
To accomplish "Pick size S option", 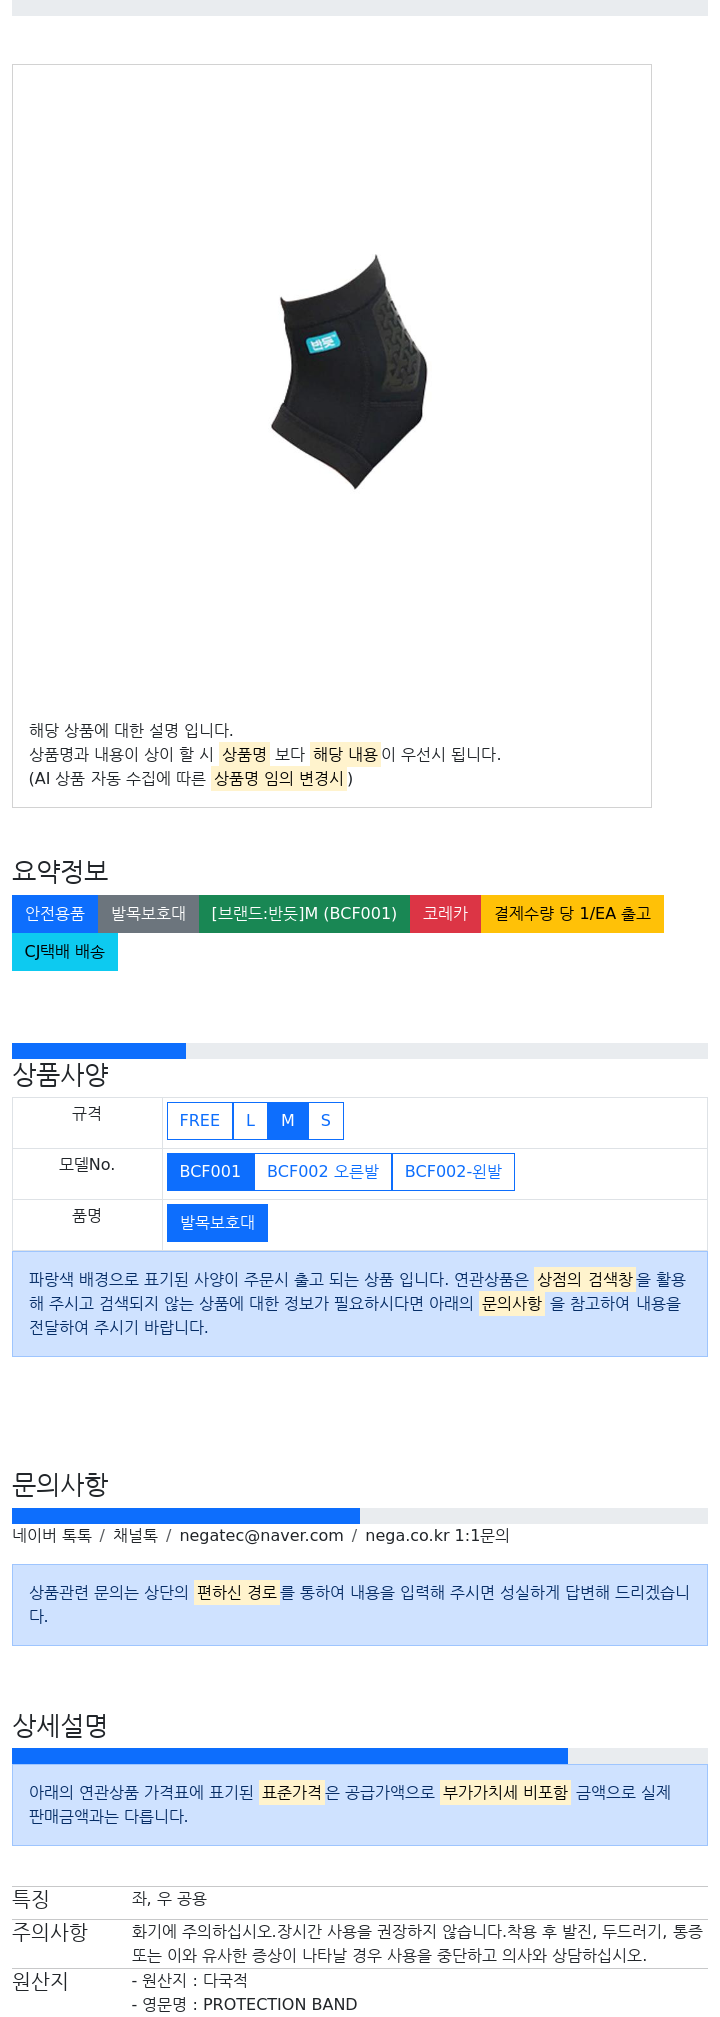I will 325,1121.
